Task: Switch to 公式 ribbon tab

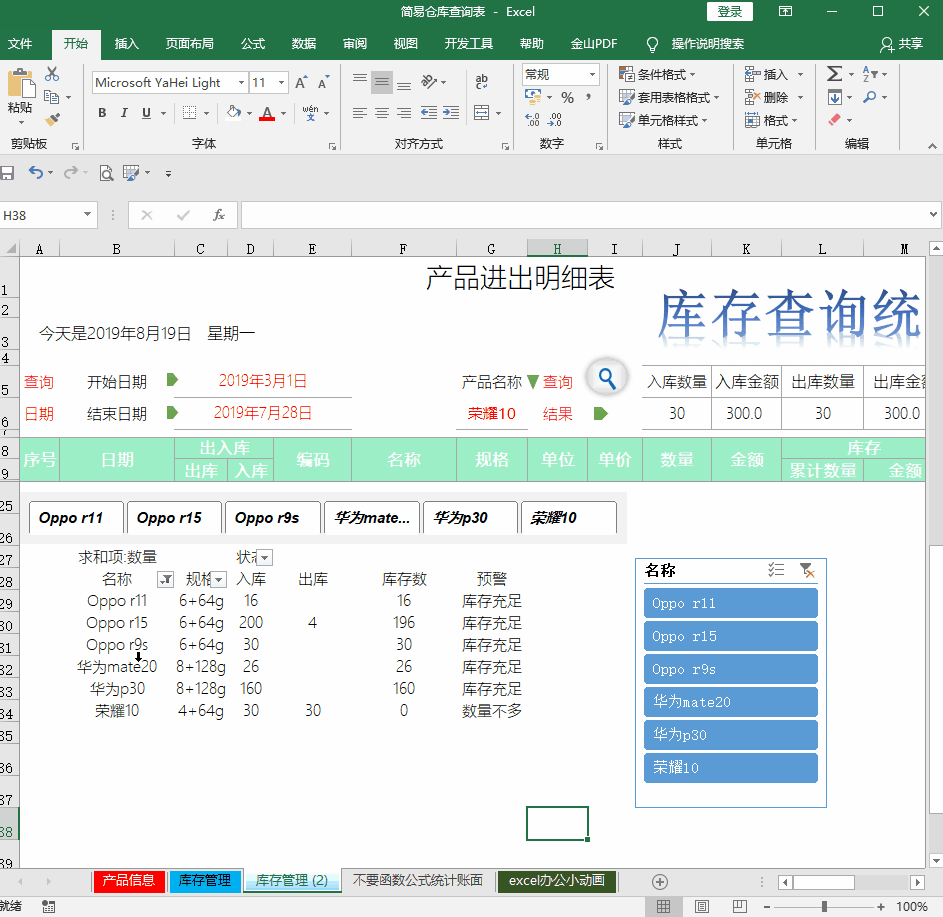Action: click(253, 43)
